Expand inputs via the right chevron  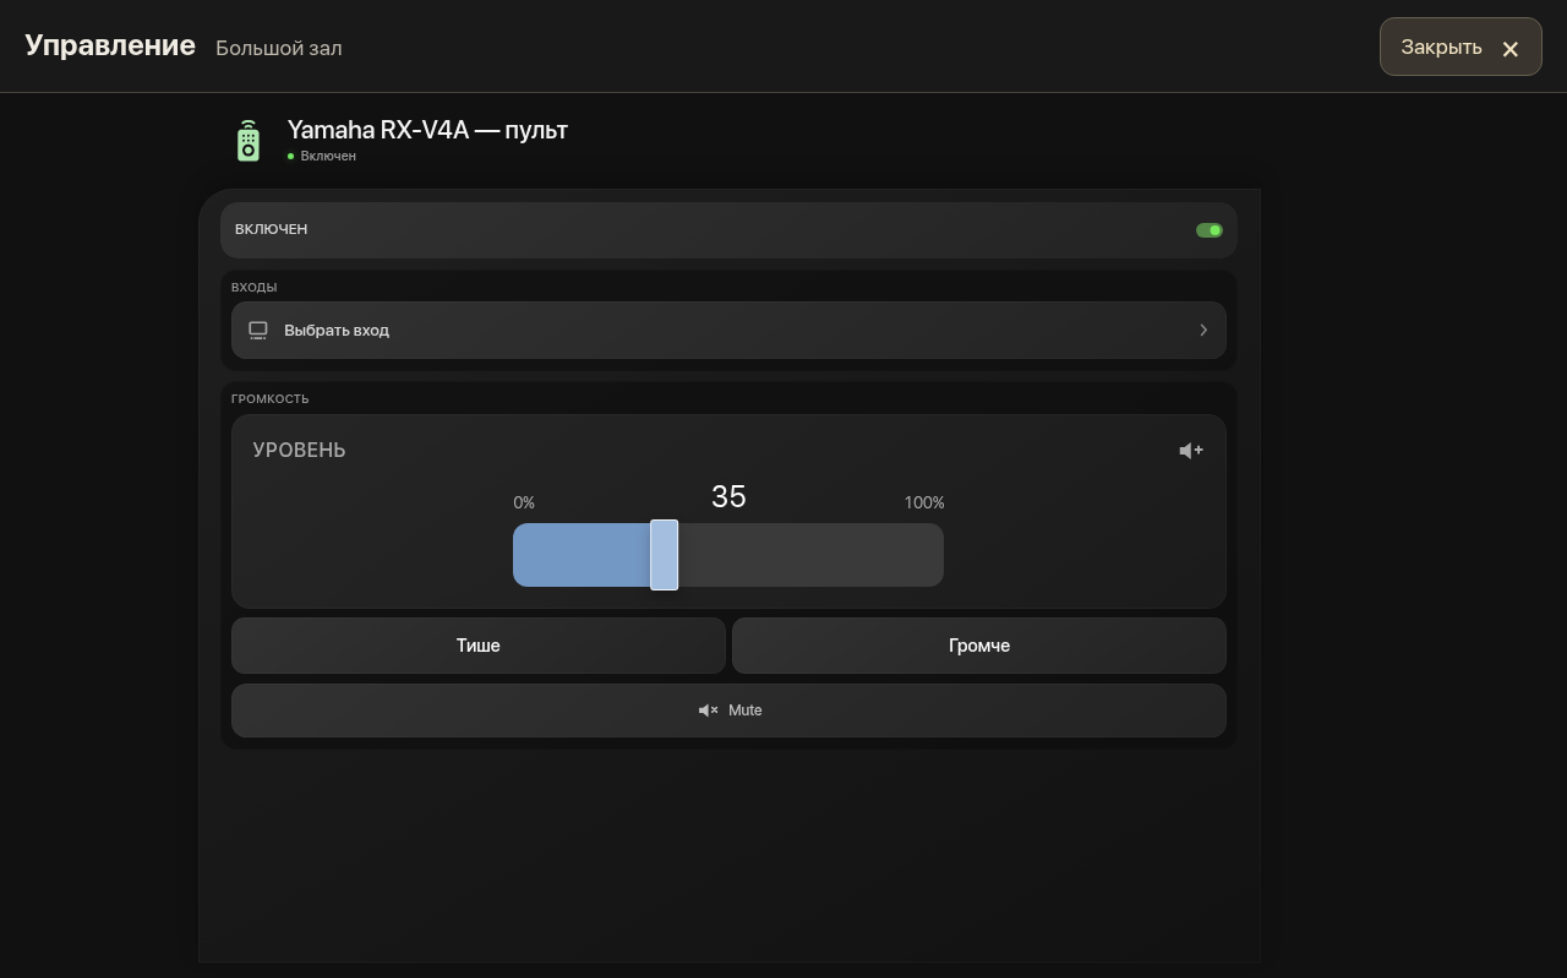[x=1203, y=330]
